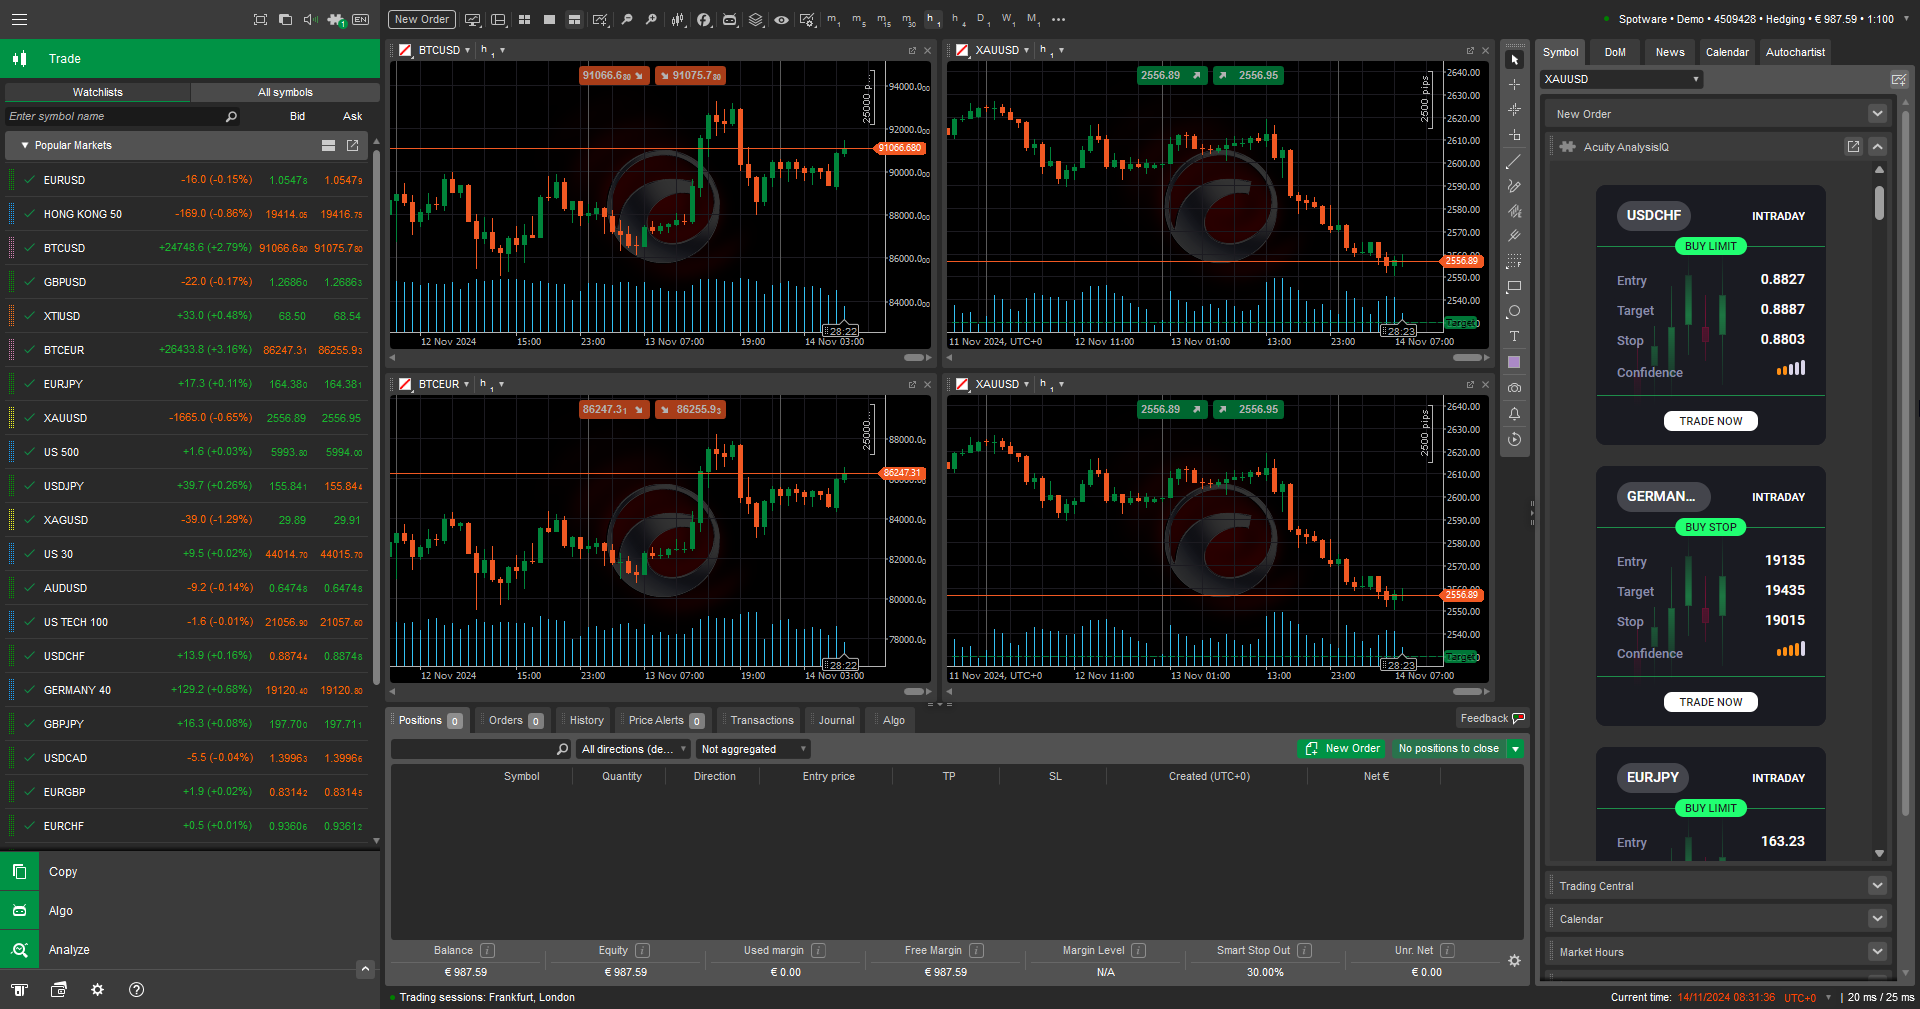1920x1009 pixels.
Task: Click the zoom in magnifier icon
Action: click(x=651, y=19)
